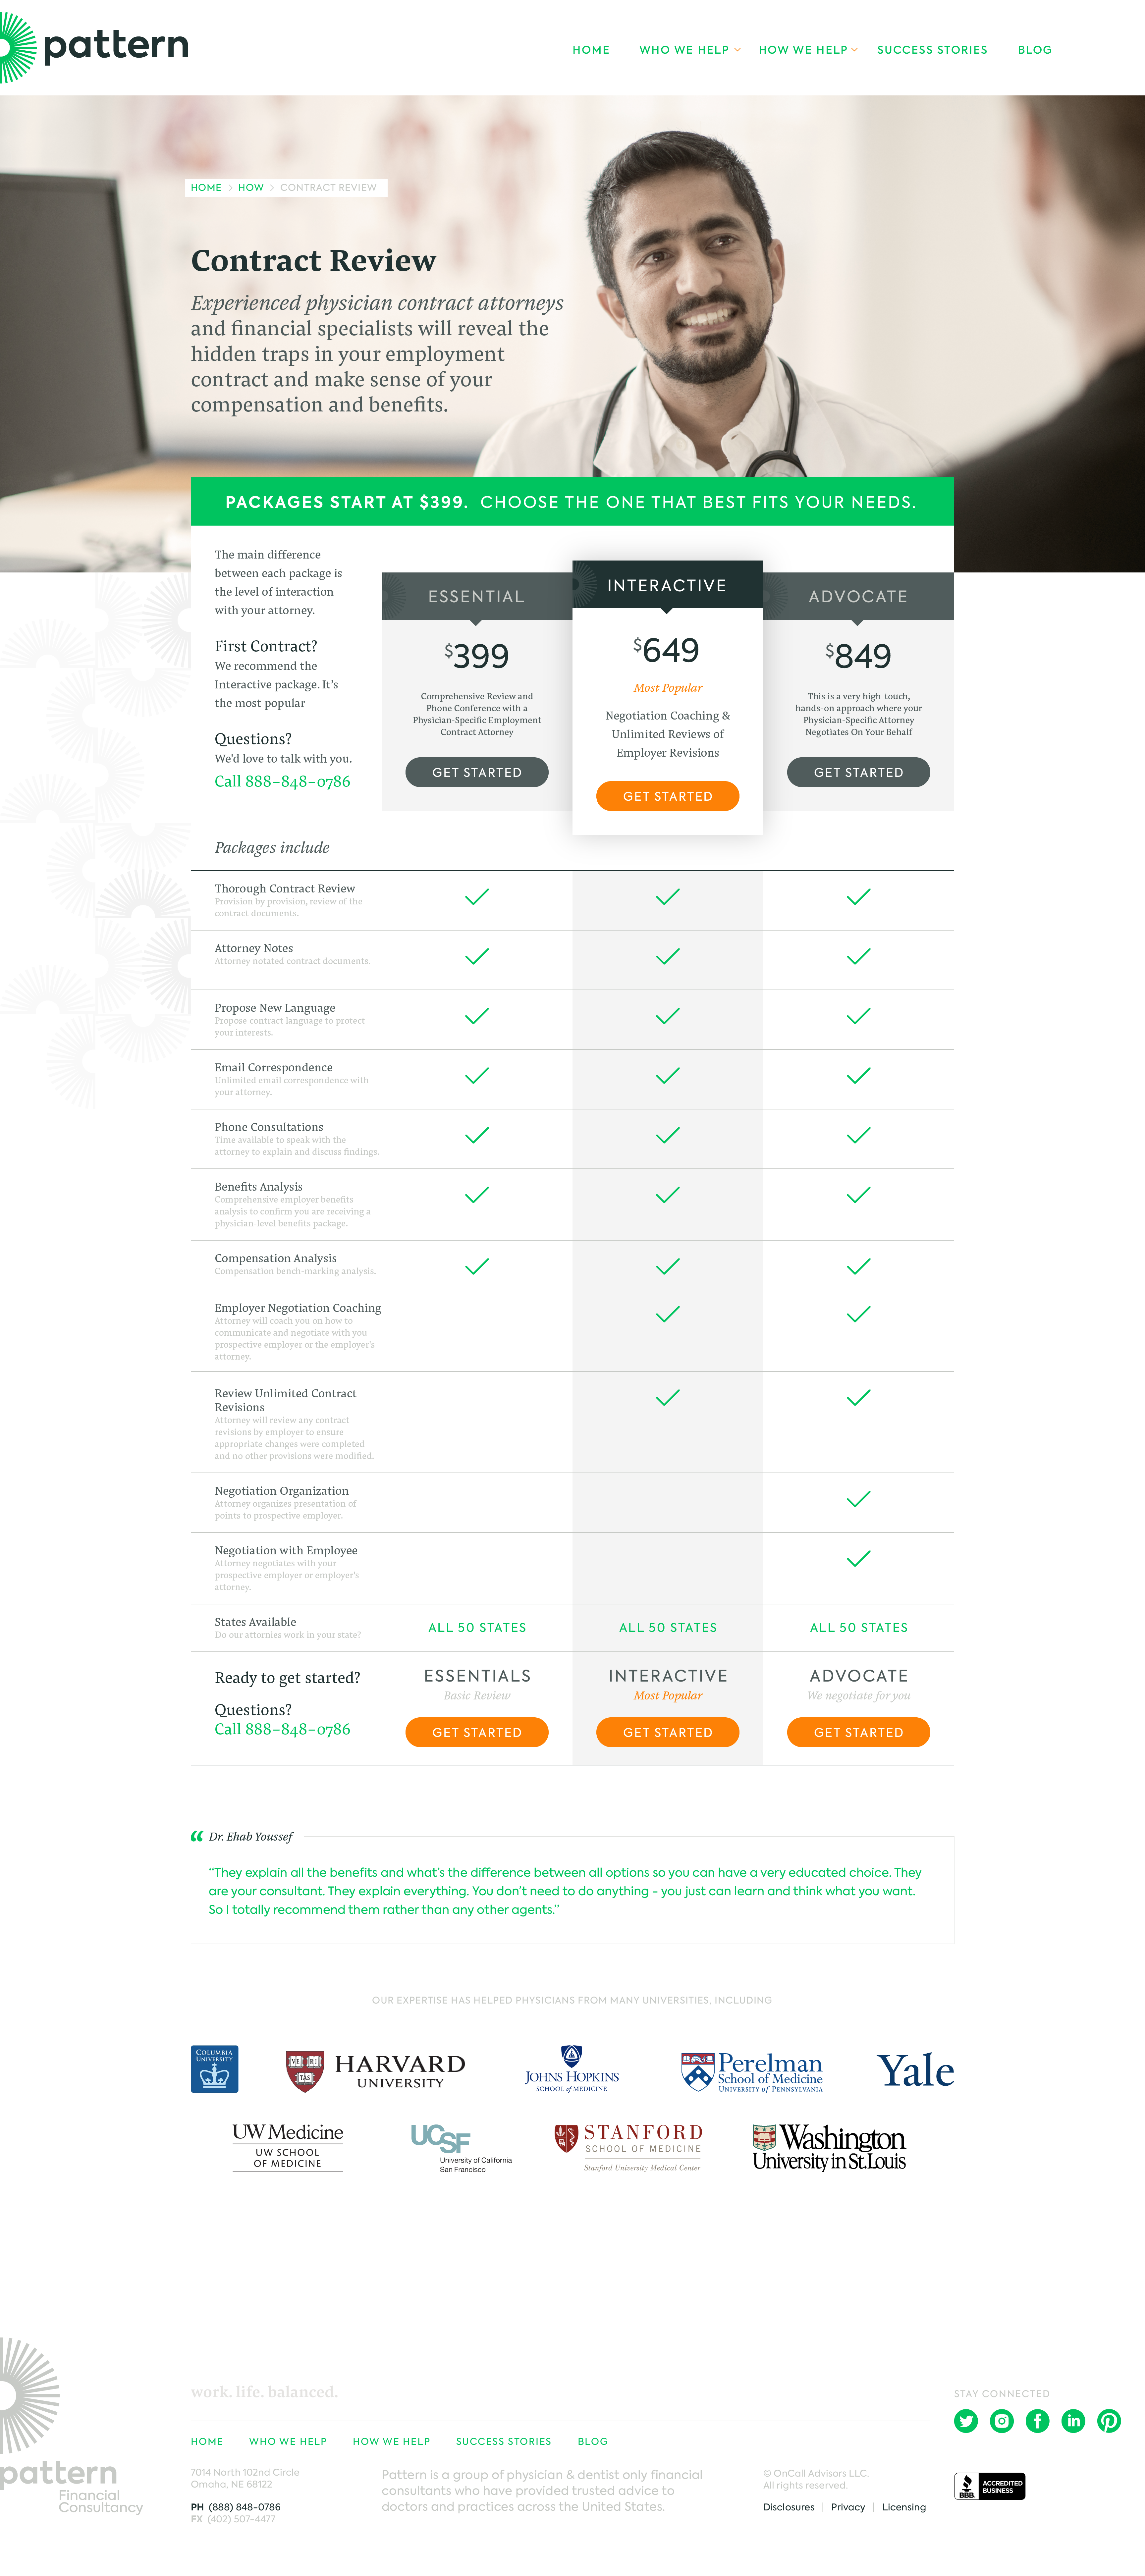Go to Success Stories in top navigation
The height and width of the screenshot is (2576, 1145).
click(932, 50)
